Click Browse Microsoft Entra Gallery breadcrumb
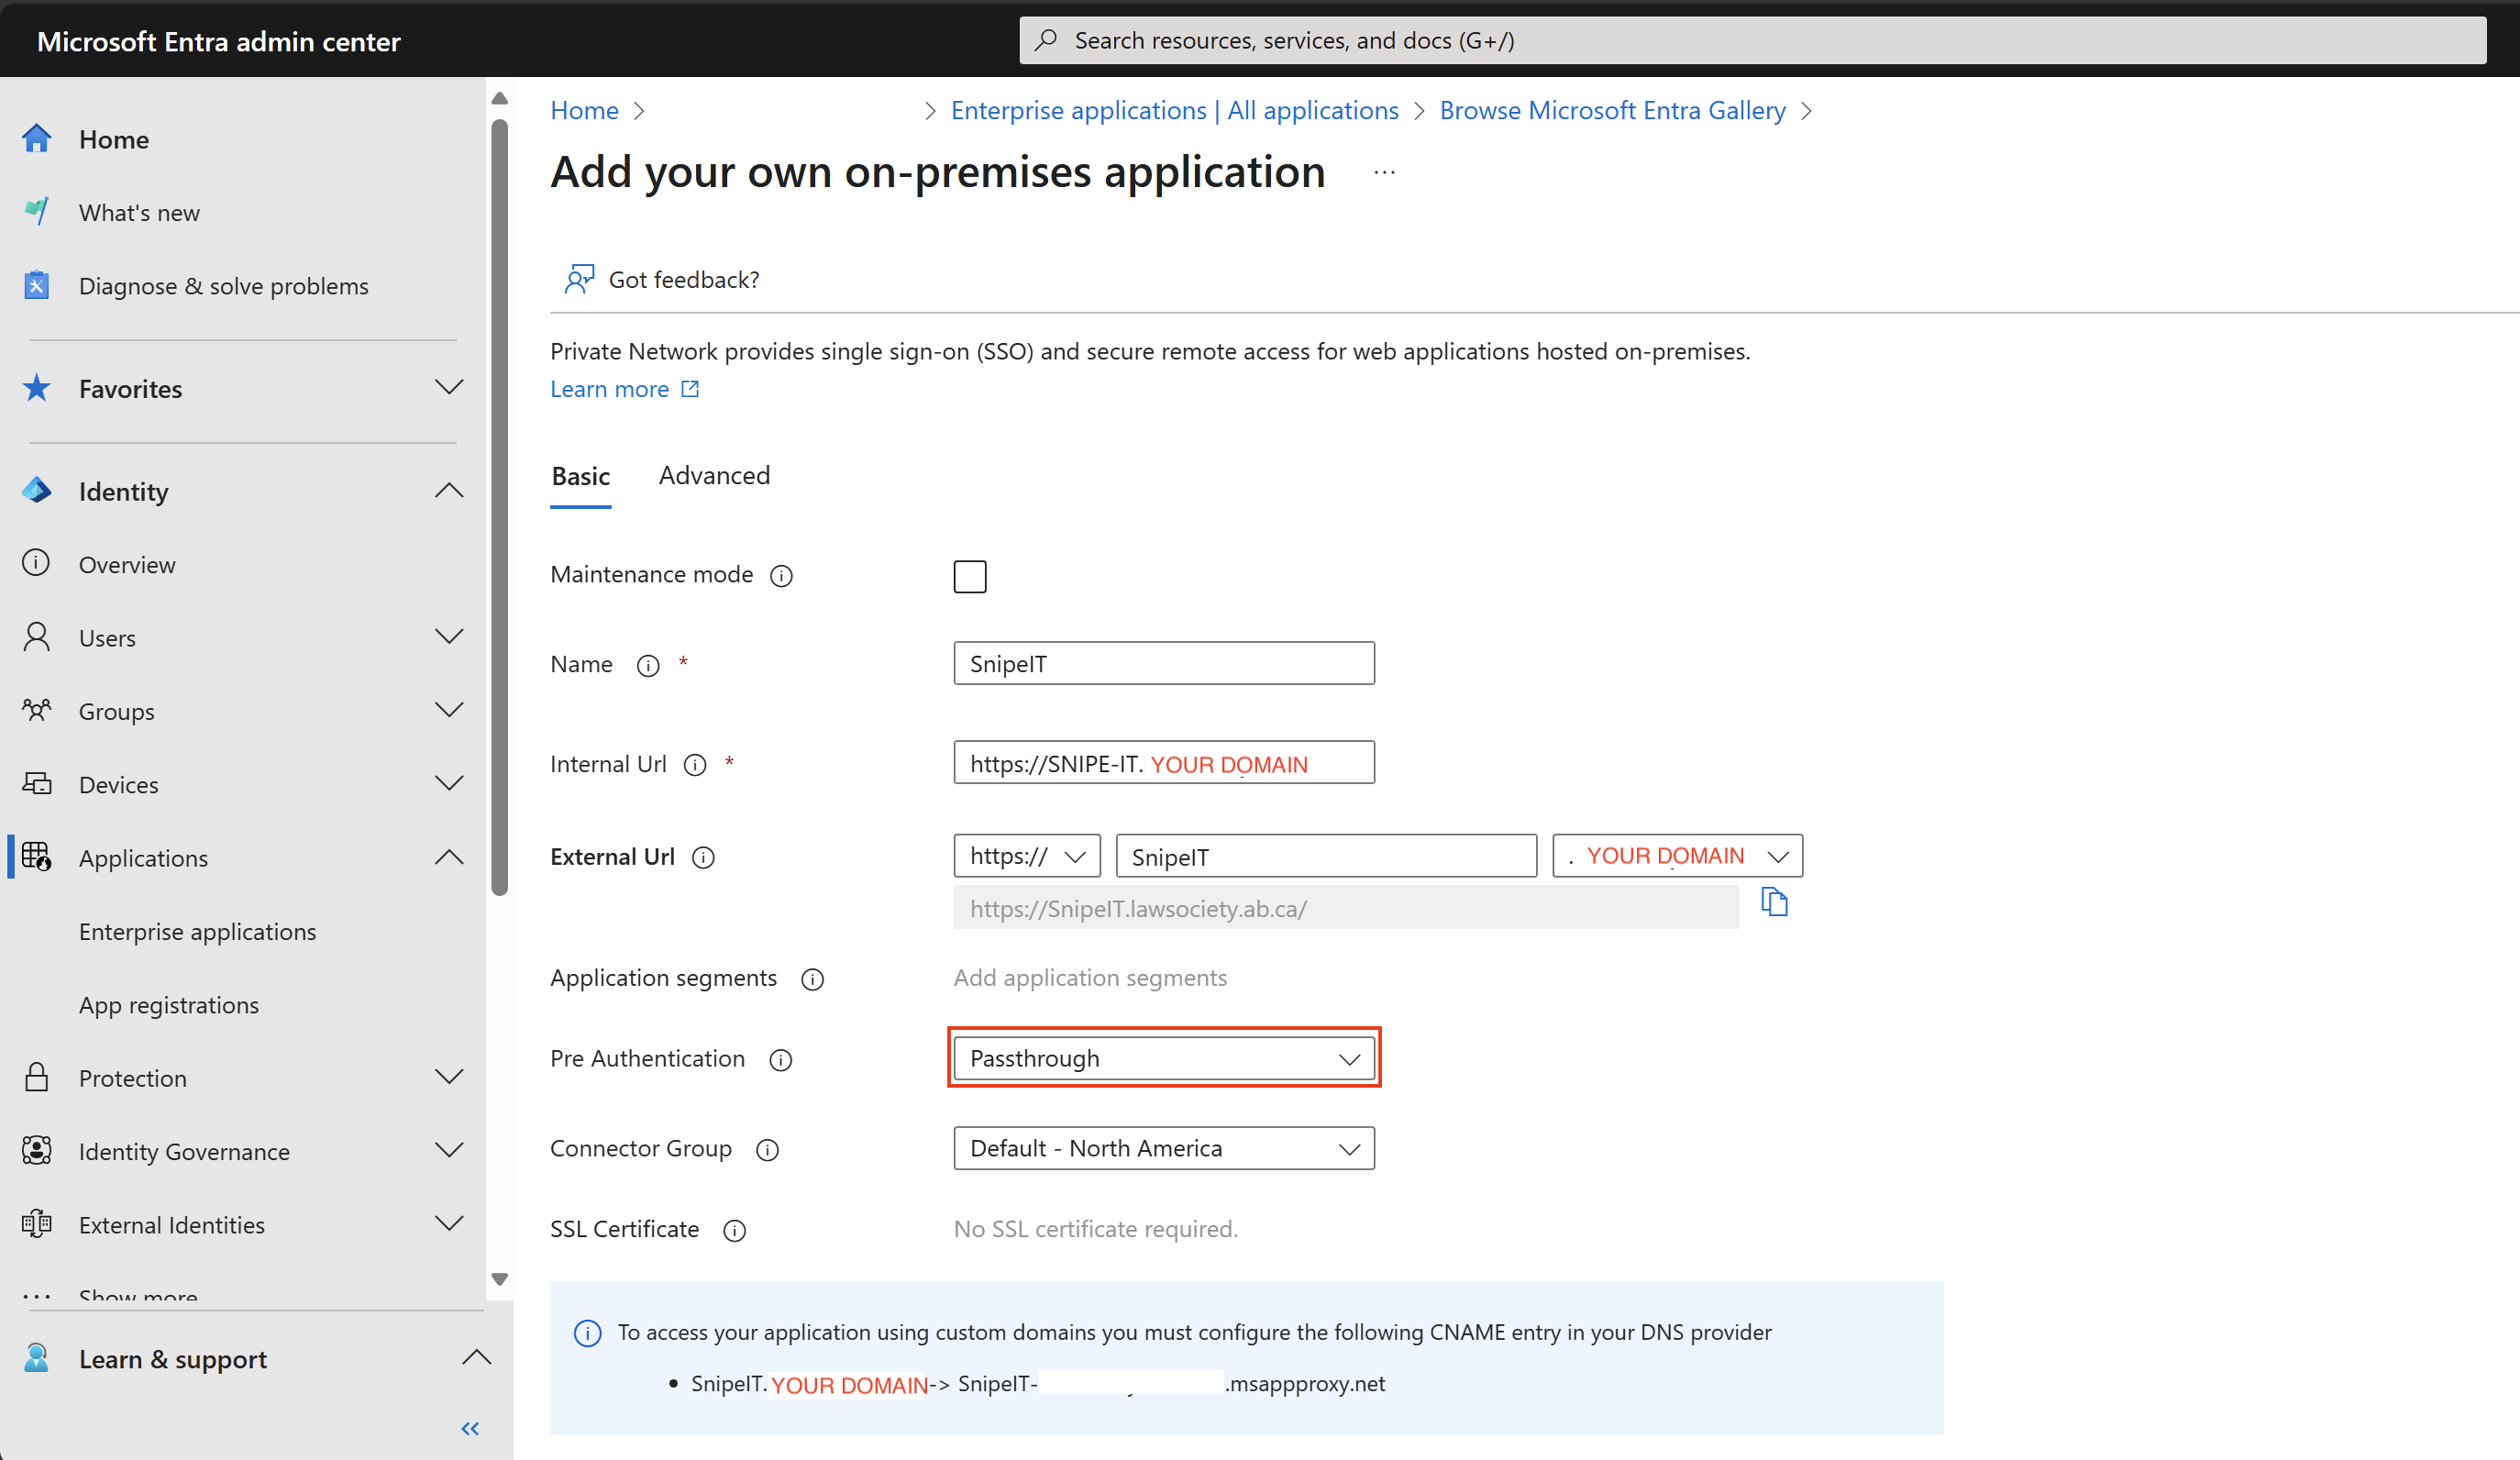The width and height of the screenshot is (2520, 1460). 1612,110
